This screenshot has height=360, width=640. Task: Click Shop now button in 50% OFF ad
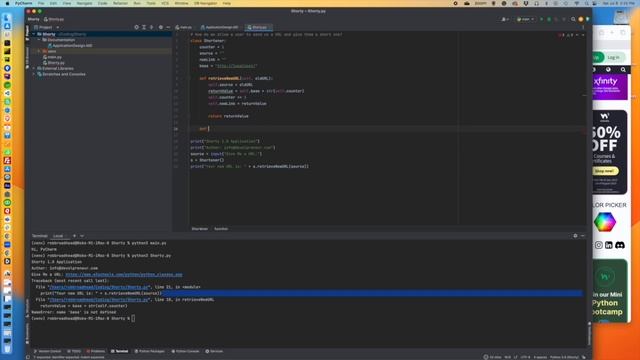(604, 171)
